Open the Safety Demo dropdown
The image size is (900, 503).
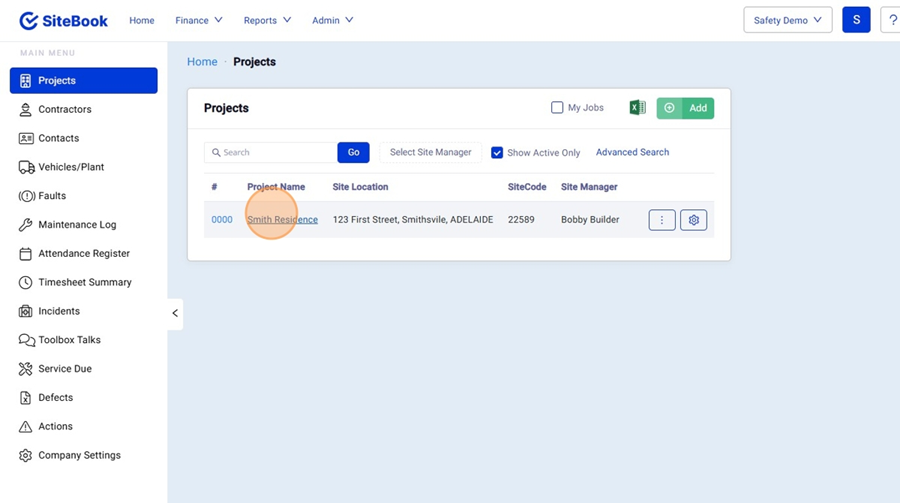[787, 20]
